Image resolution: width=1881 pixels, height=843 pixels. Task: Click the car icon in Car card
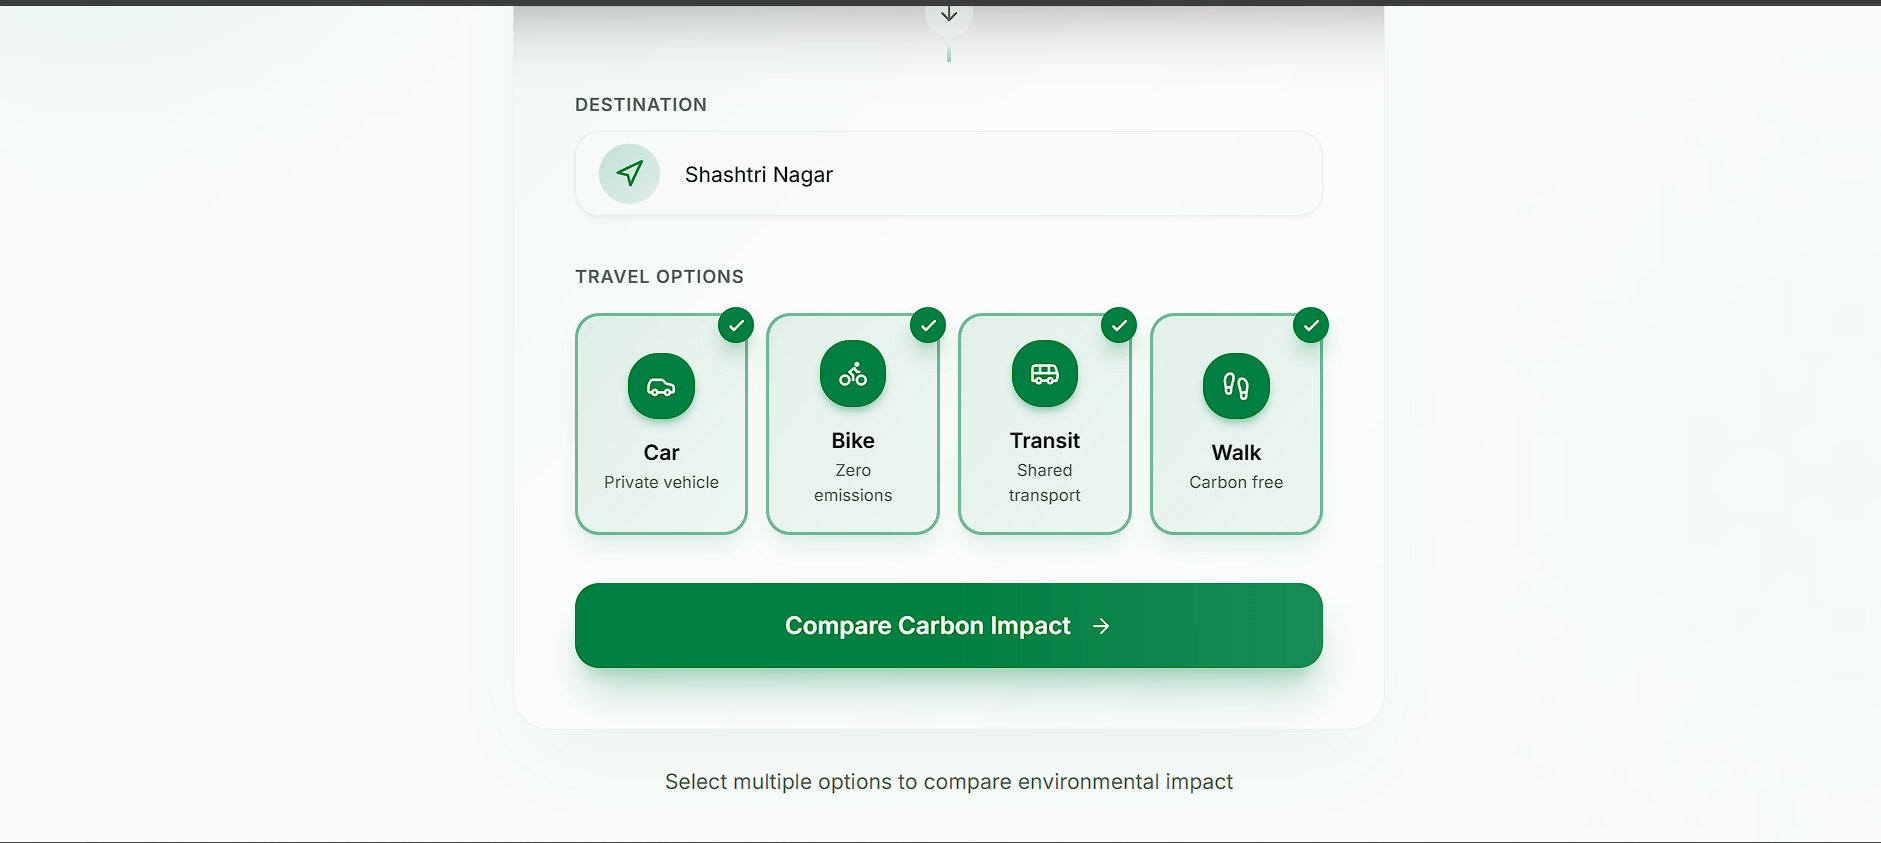click(x=661, y=387)
